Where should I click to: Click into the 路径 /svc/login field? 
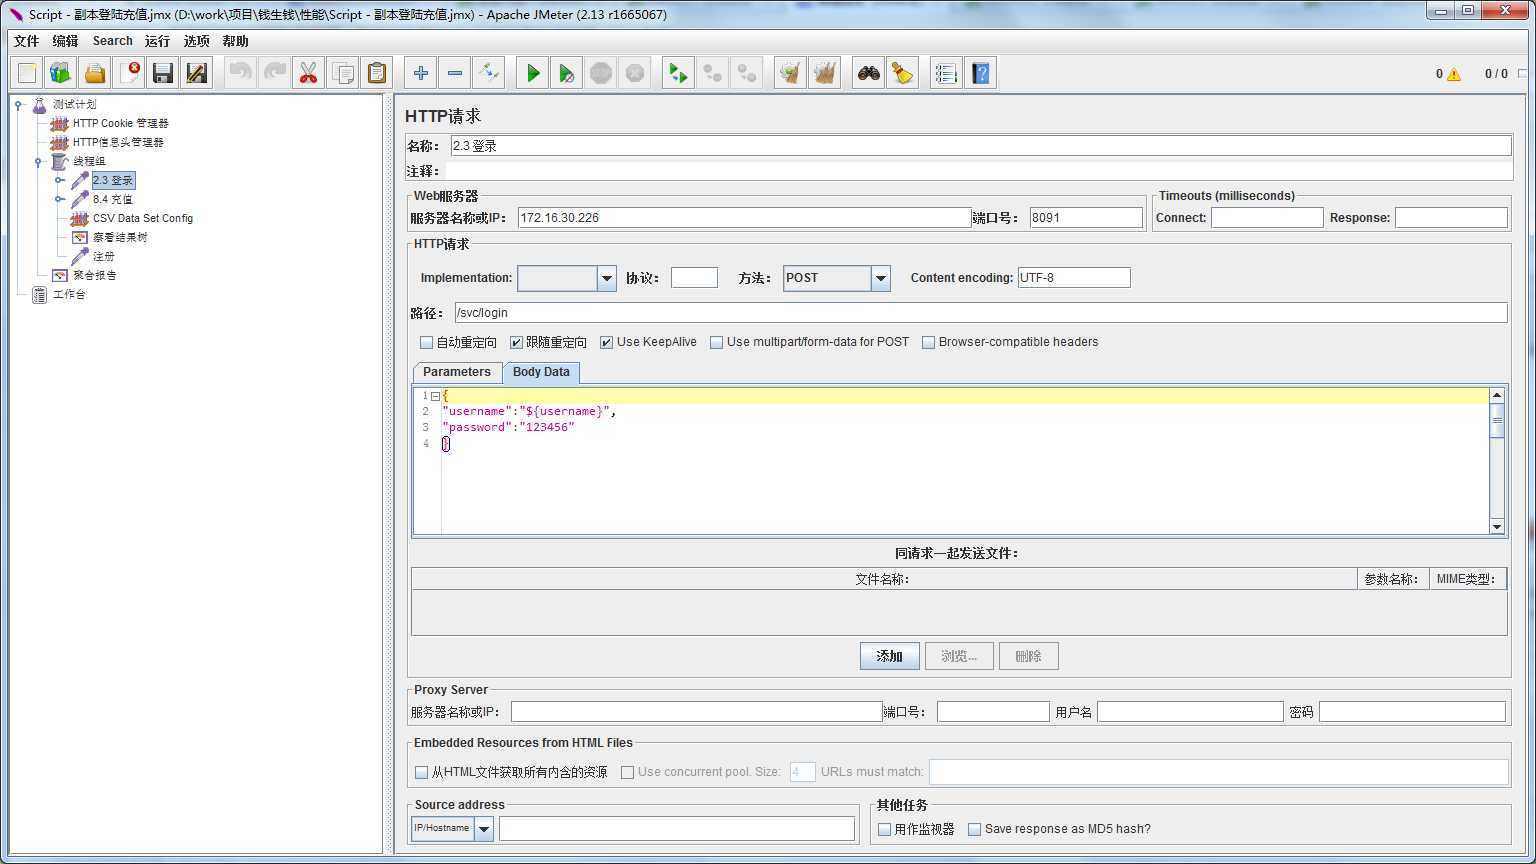[x=980, y=313]
